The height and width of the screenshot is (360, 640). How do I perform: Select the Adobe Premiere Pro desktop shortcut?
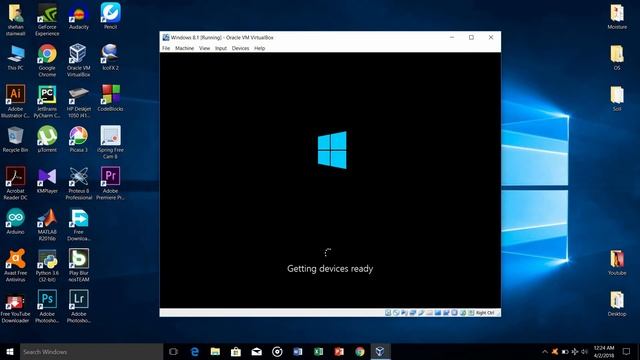(x=110, y=183)
